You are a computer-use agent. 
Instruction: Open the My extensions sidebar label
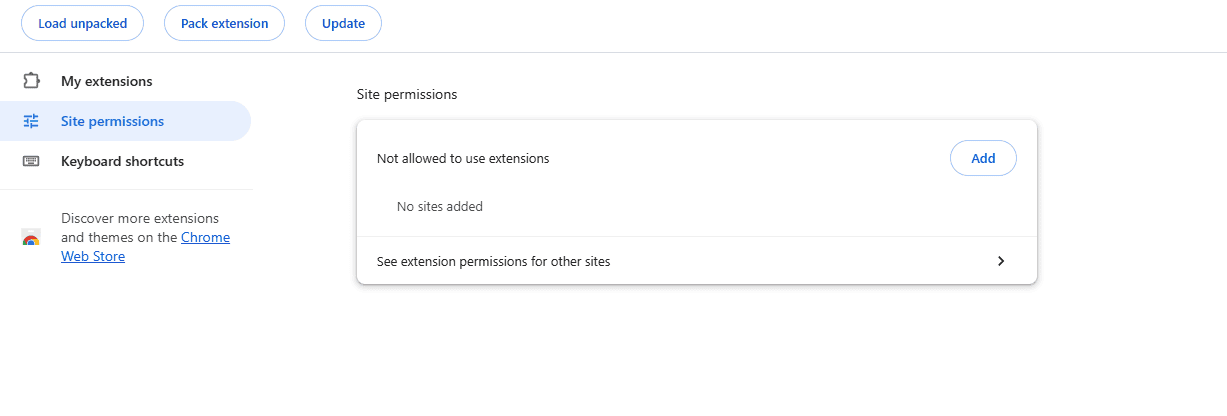coord(107,81)
